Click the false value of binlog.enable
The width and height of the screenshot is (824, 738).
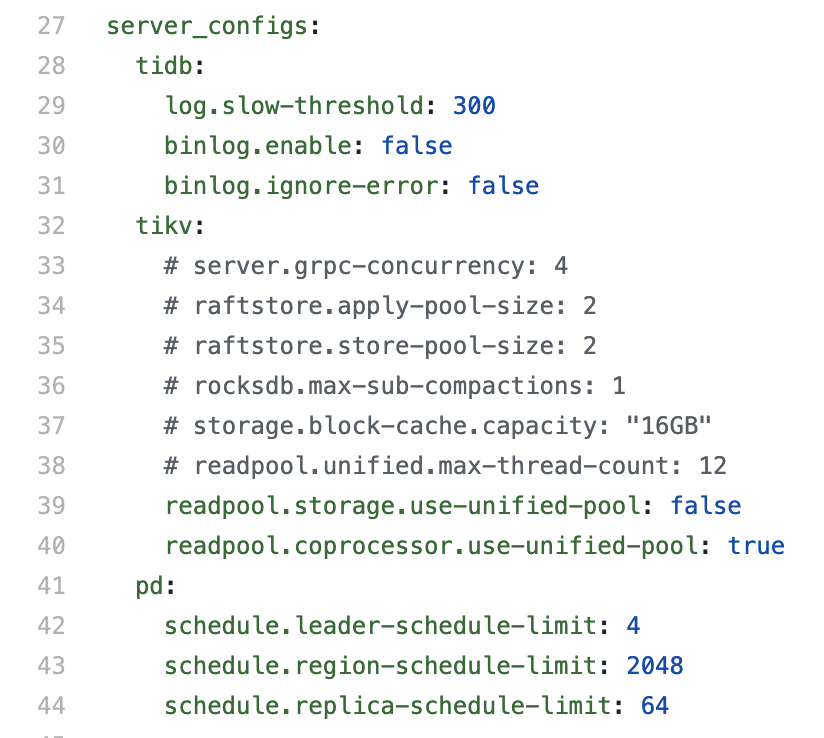tap(417, 146)
